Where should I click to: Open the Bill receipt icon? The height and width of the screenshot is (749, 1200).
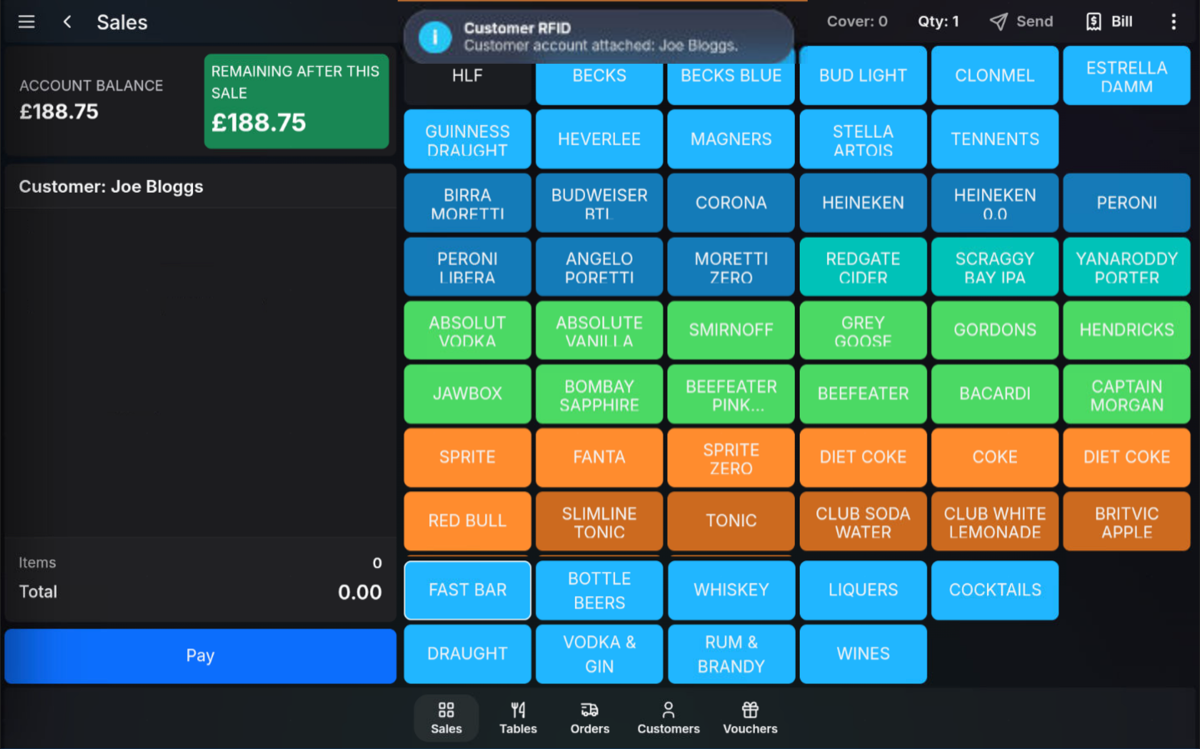click(1094, 21)
